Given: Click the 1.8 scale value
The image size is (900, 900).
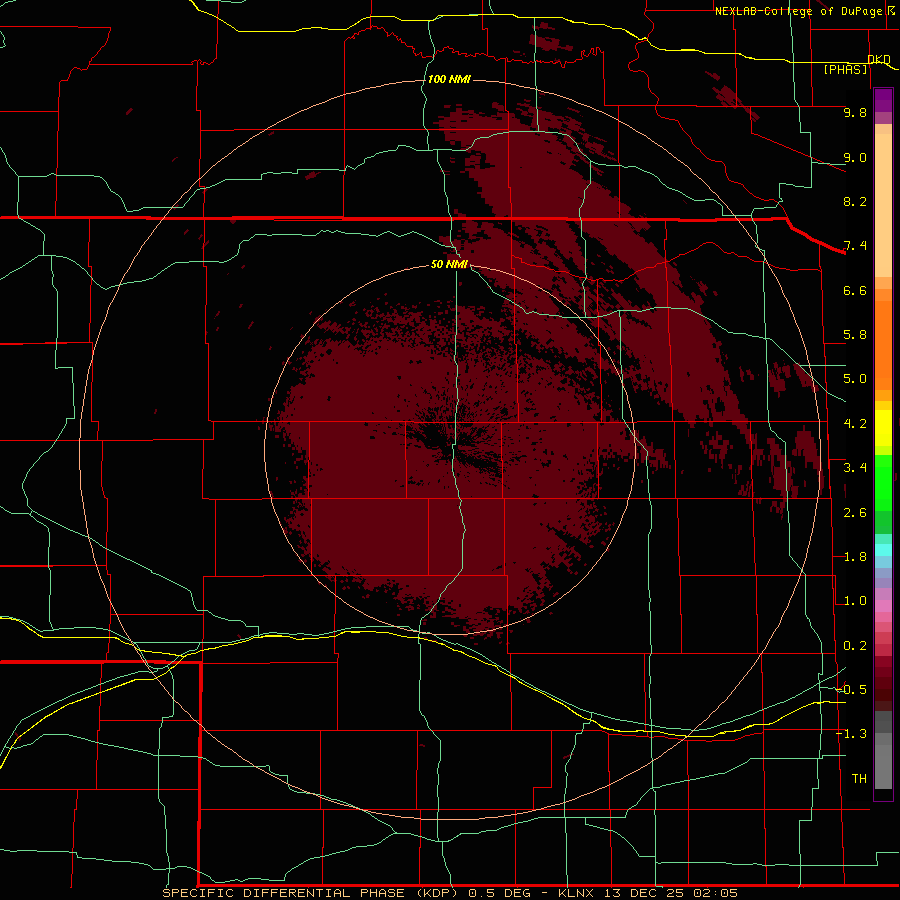Looking at the screenshot, I should click(855, 557).
